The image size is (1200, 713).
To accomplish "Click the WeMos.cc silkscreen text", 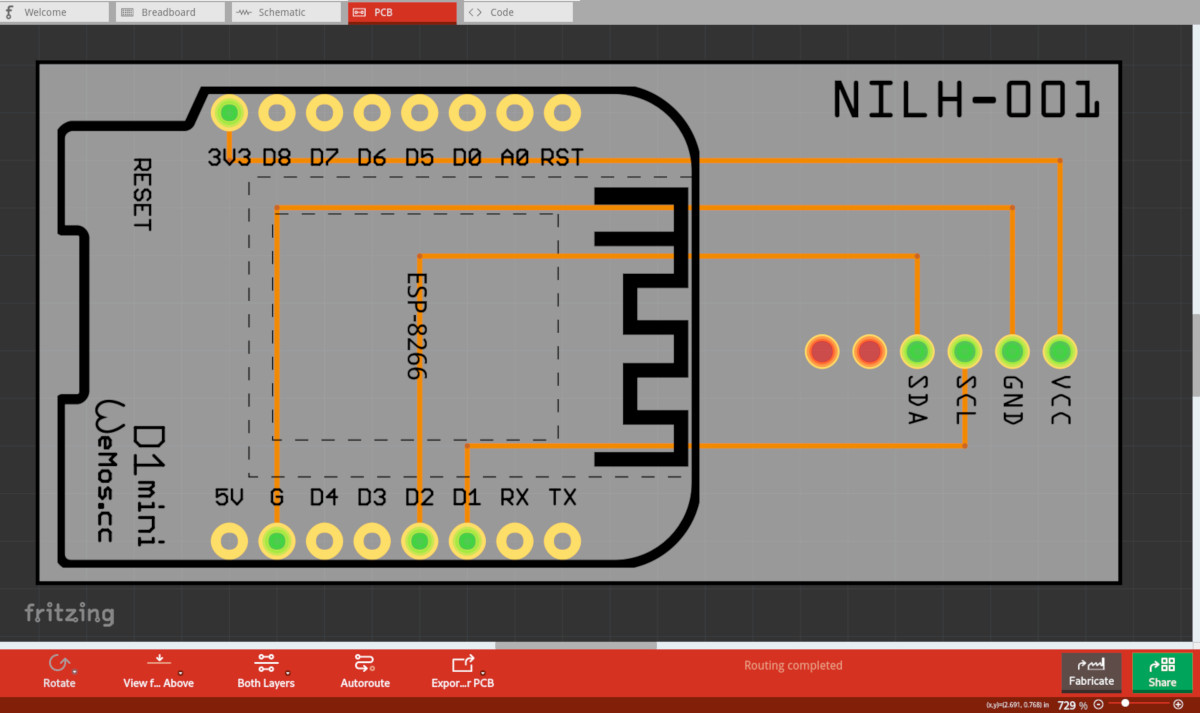I will tap(106, 471).
